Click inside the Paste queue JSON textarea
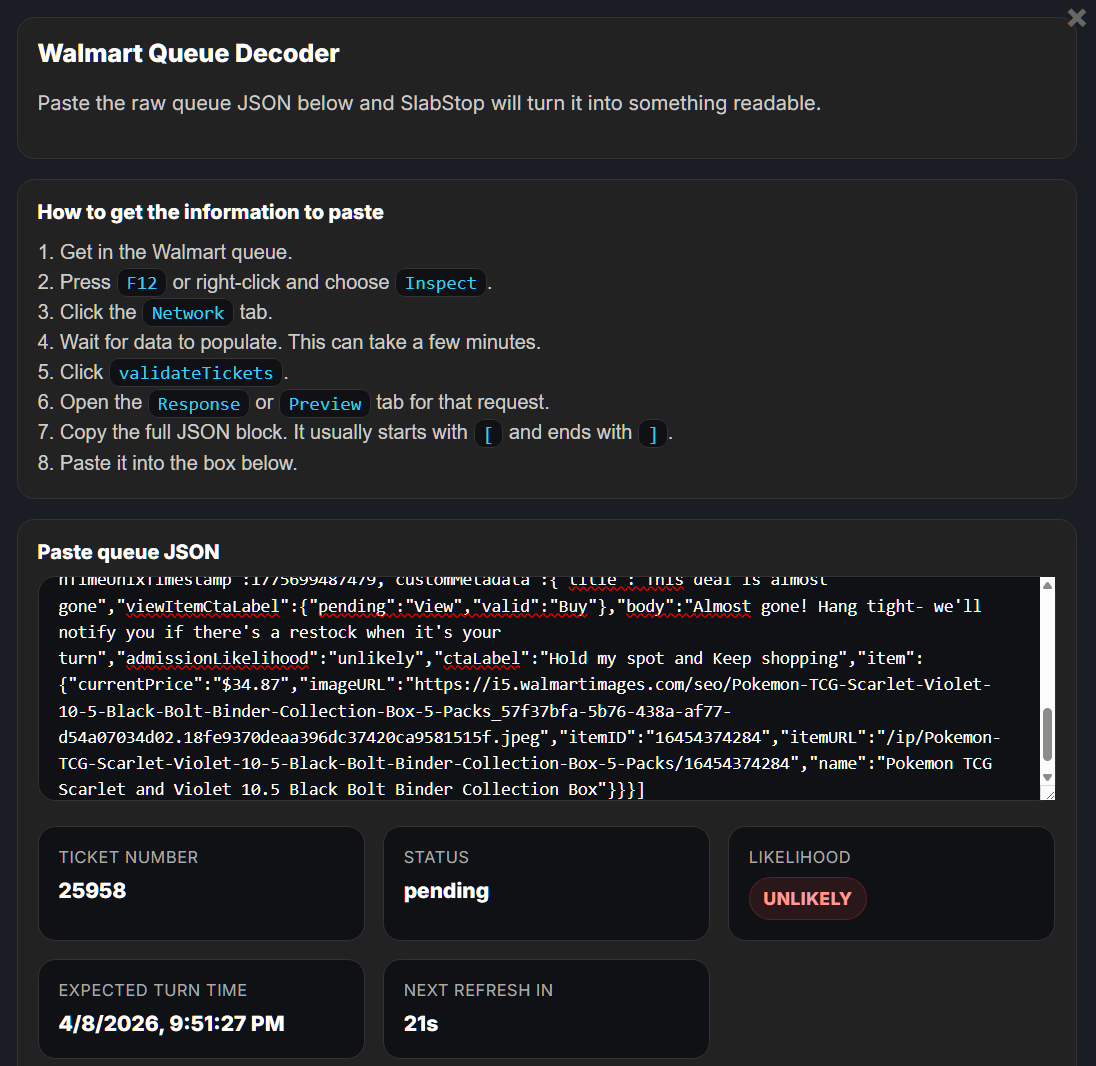 539,689
